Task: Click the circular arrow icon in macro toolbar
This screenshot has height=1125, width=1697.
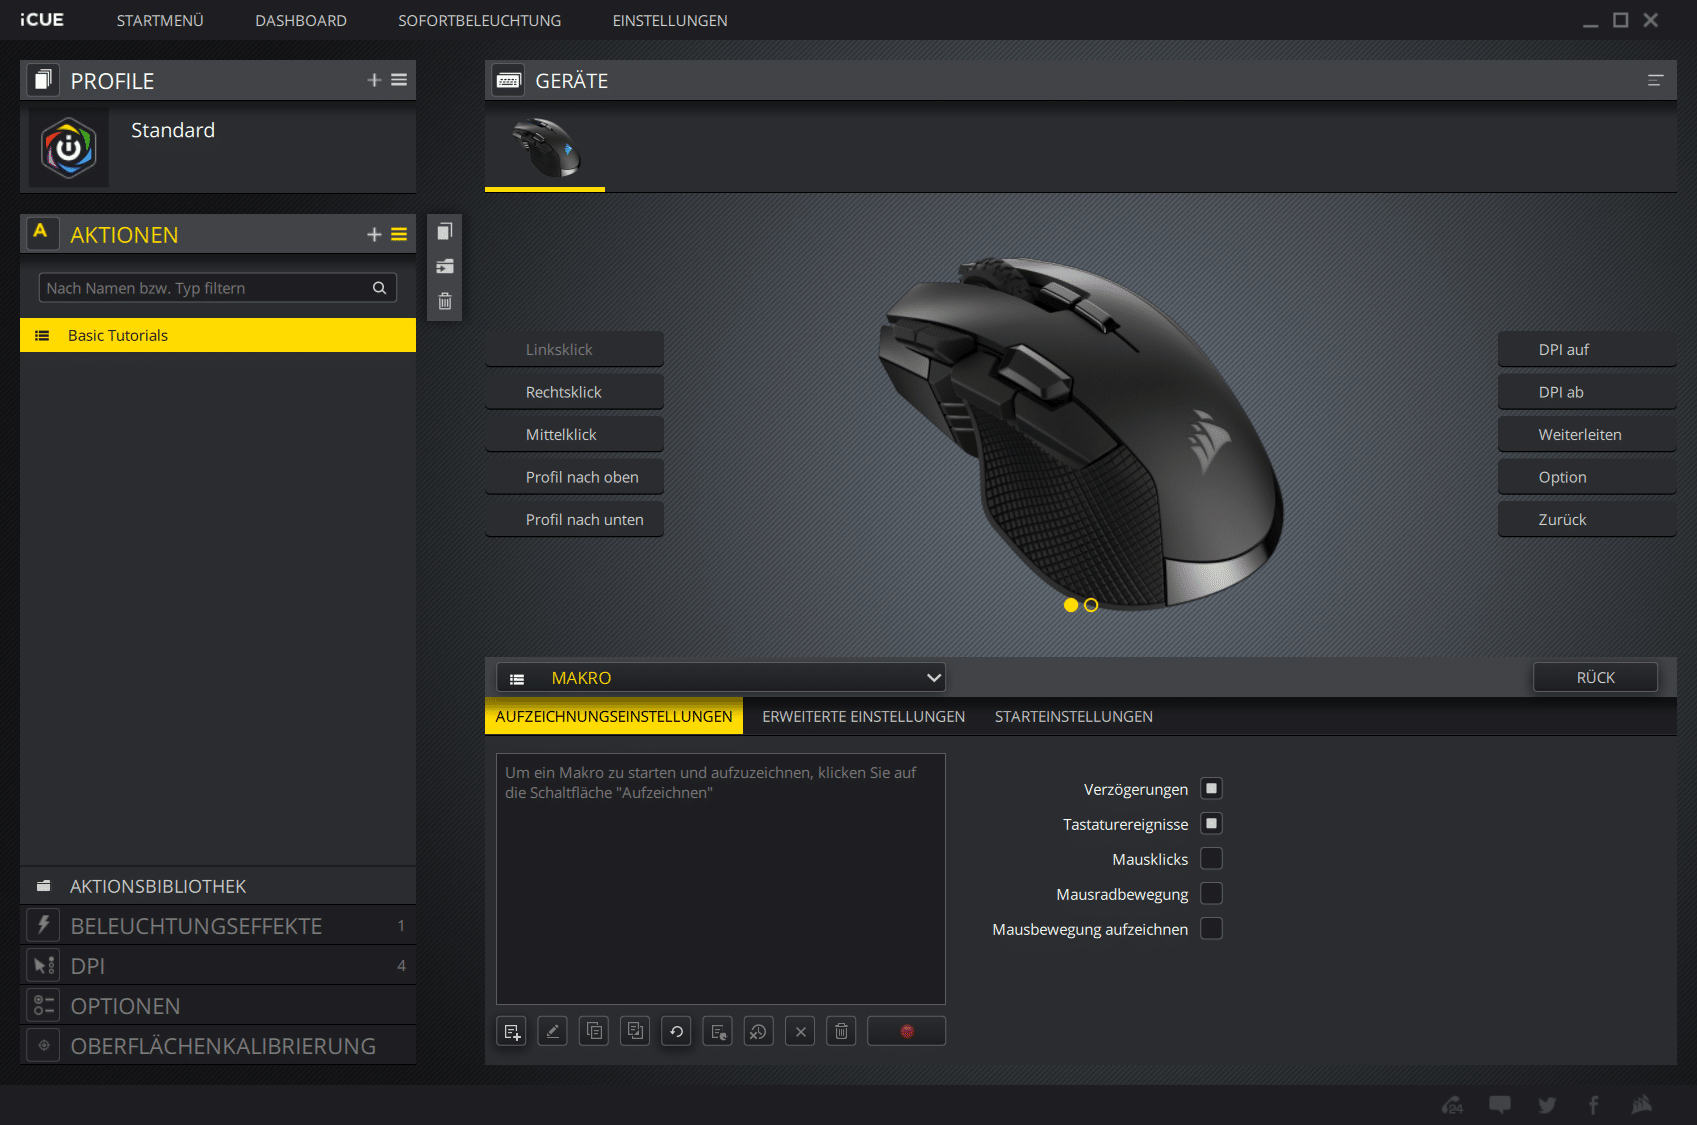Action: (x=676, y=1031)
